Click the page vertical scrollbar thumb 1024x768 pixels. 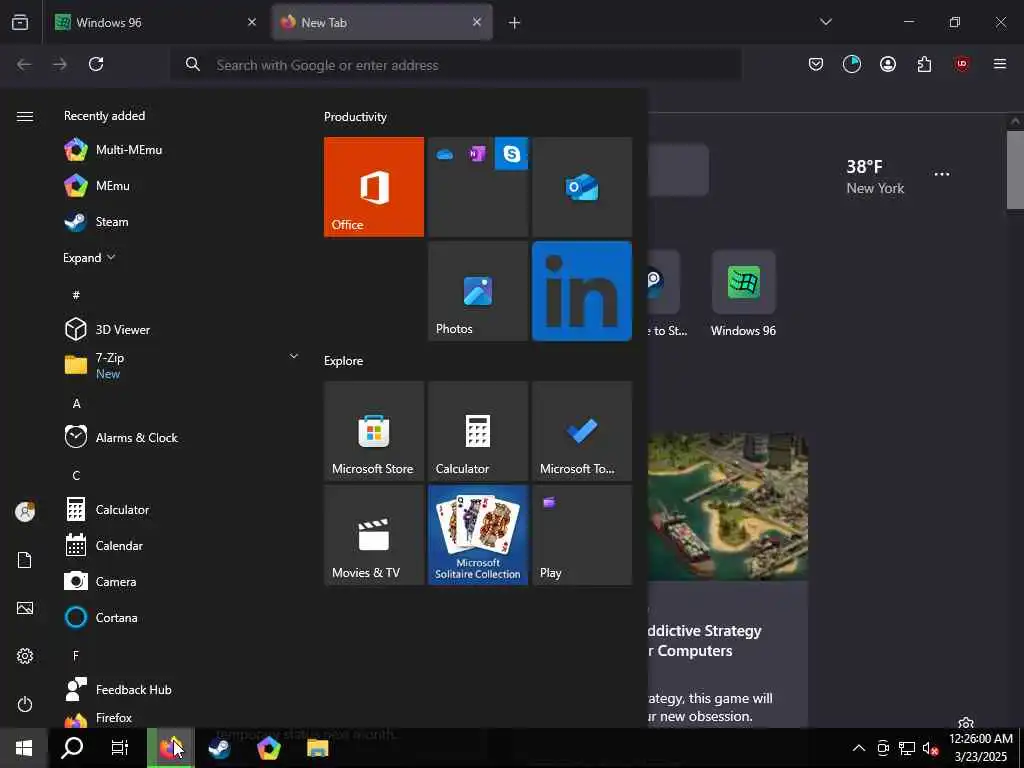(x=1015, y=170)
